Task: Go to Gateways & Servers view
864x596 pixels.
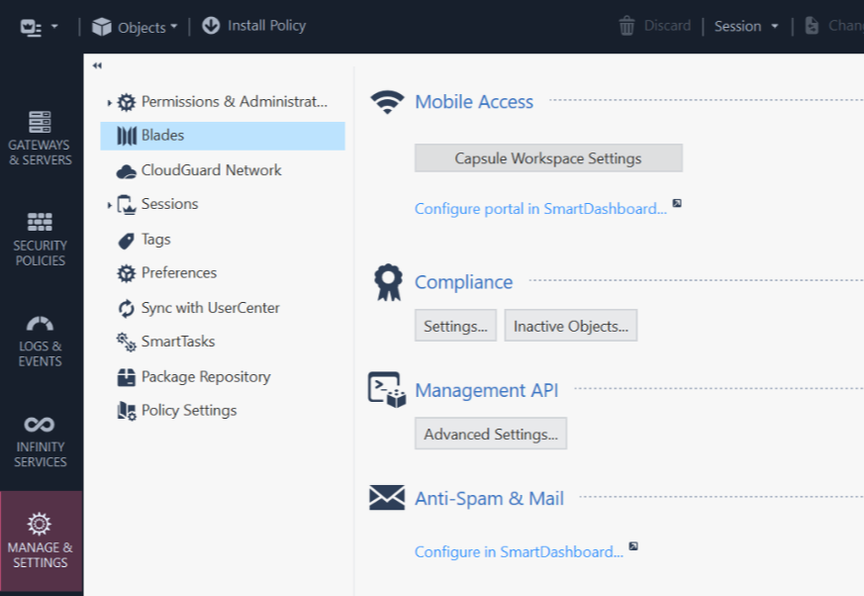Action: 40,138
